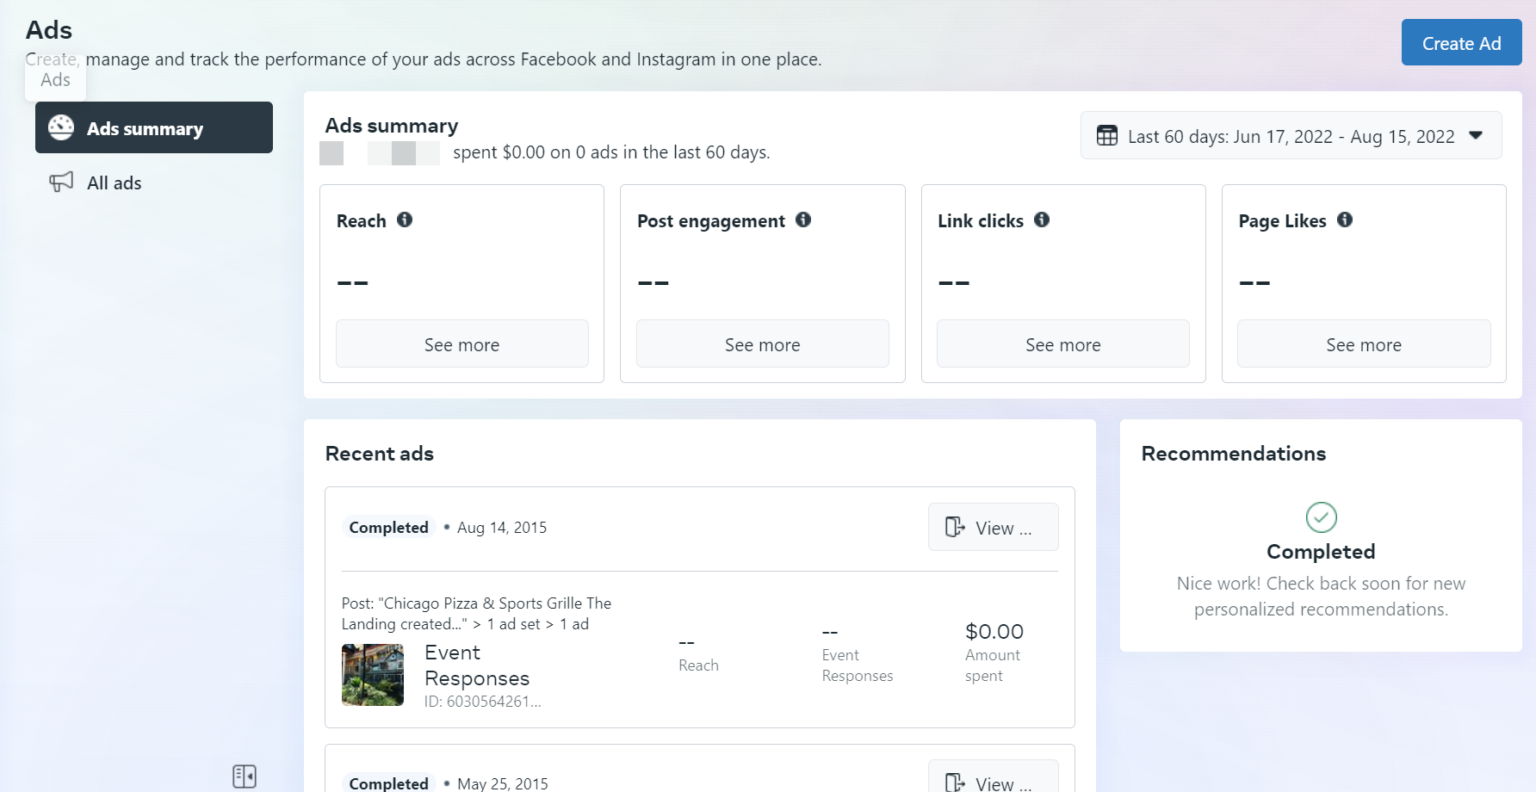Click the info icon next to Link clicks

(x=1041, y=220)
